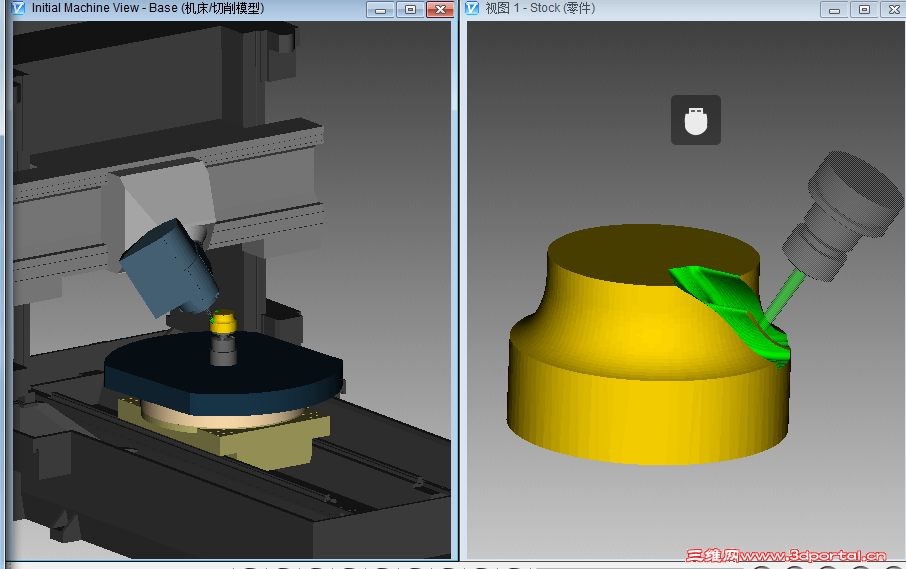Screen dimensions: 906x569
Task: Click the V icon of the 视图 1 Stock window
Action: (472, 8)
